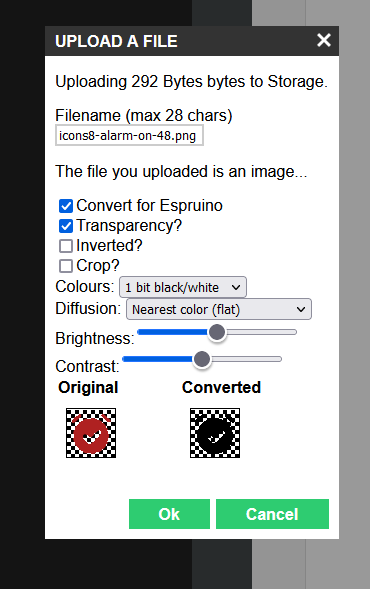Screen dimensions: 370x589
Task: Cancel the file upload
Action: point(272,514)
